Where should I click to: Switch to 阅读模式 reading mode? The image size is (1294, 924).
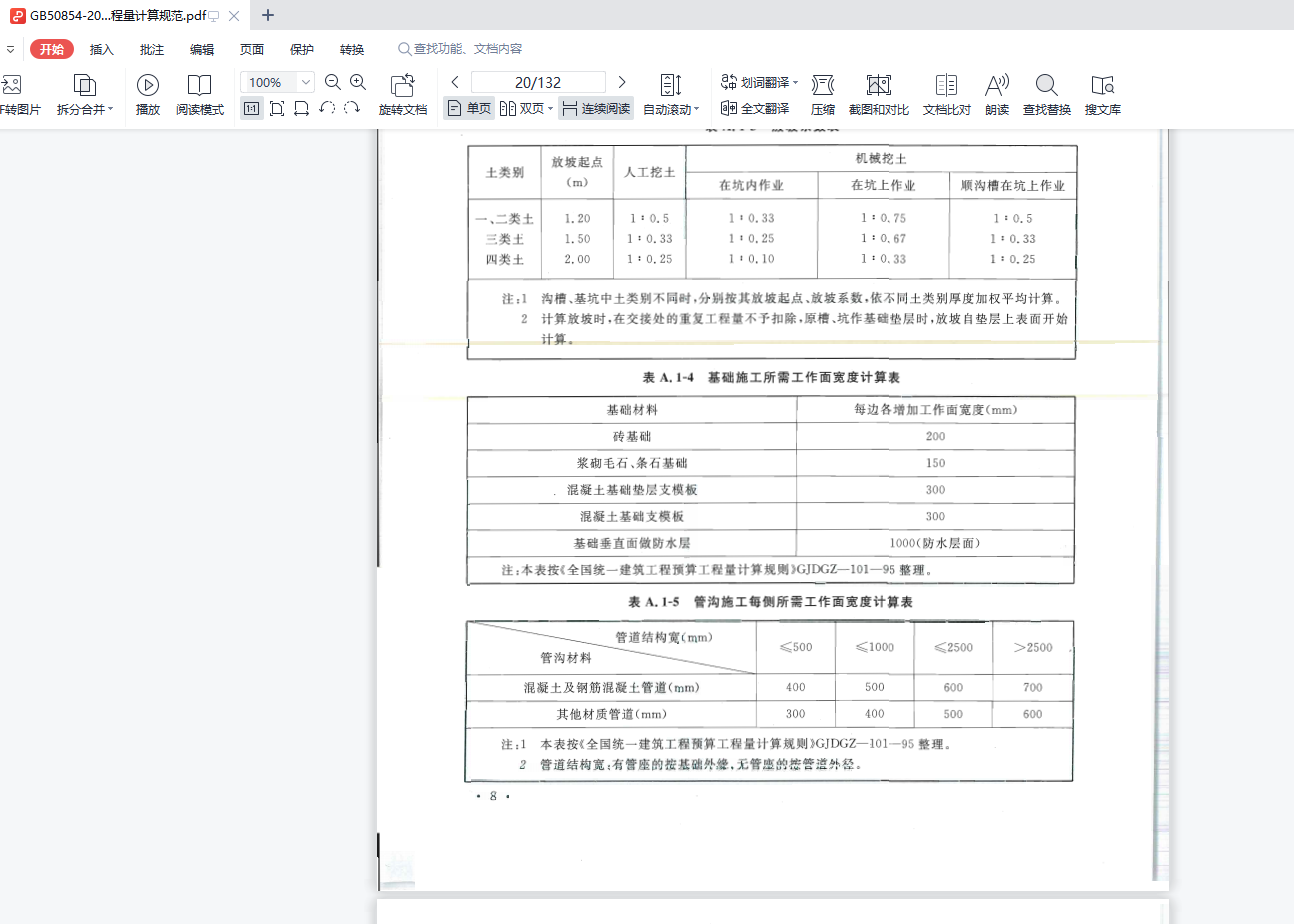(200, 95)
